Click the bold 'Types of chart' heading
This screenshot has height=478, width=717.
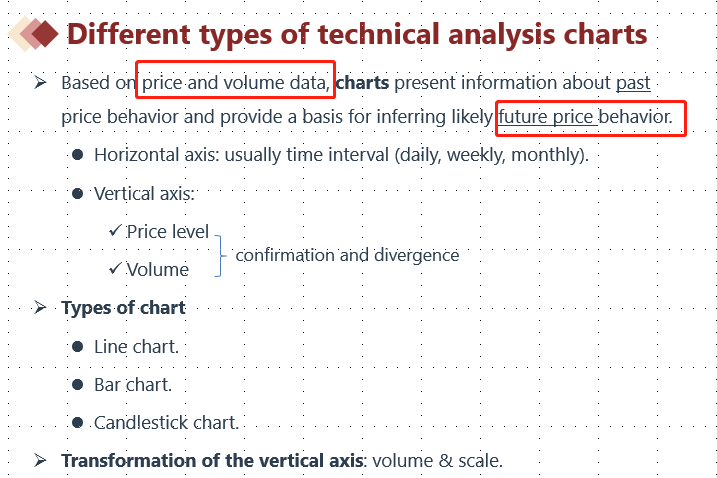click(x=123, y=308)
